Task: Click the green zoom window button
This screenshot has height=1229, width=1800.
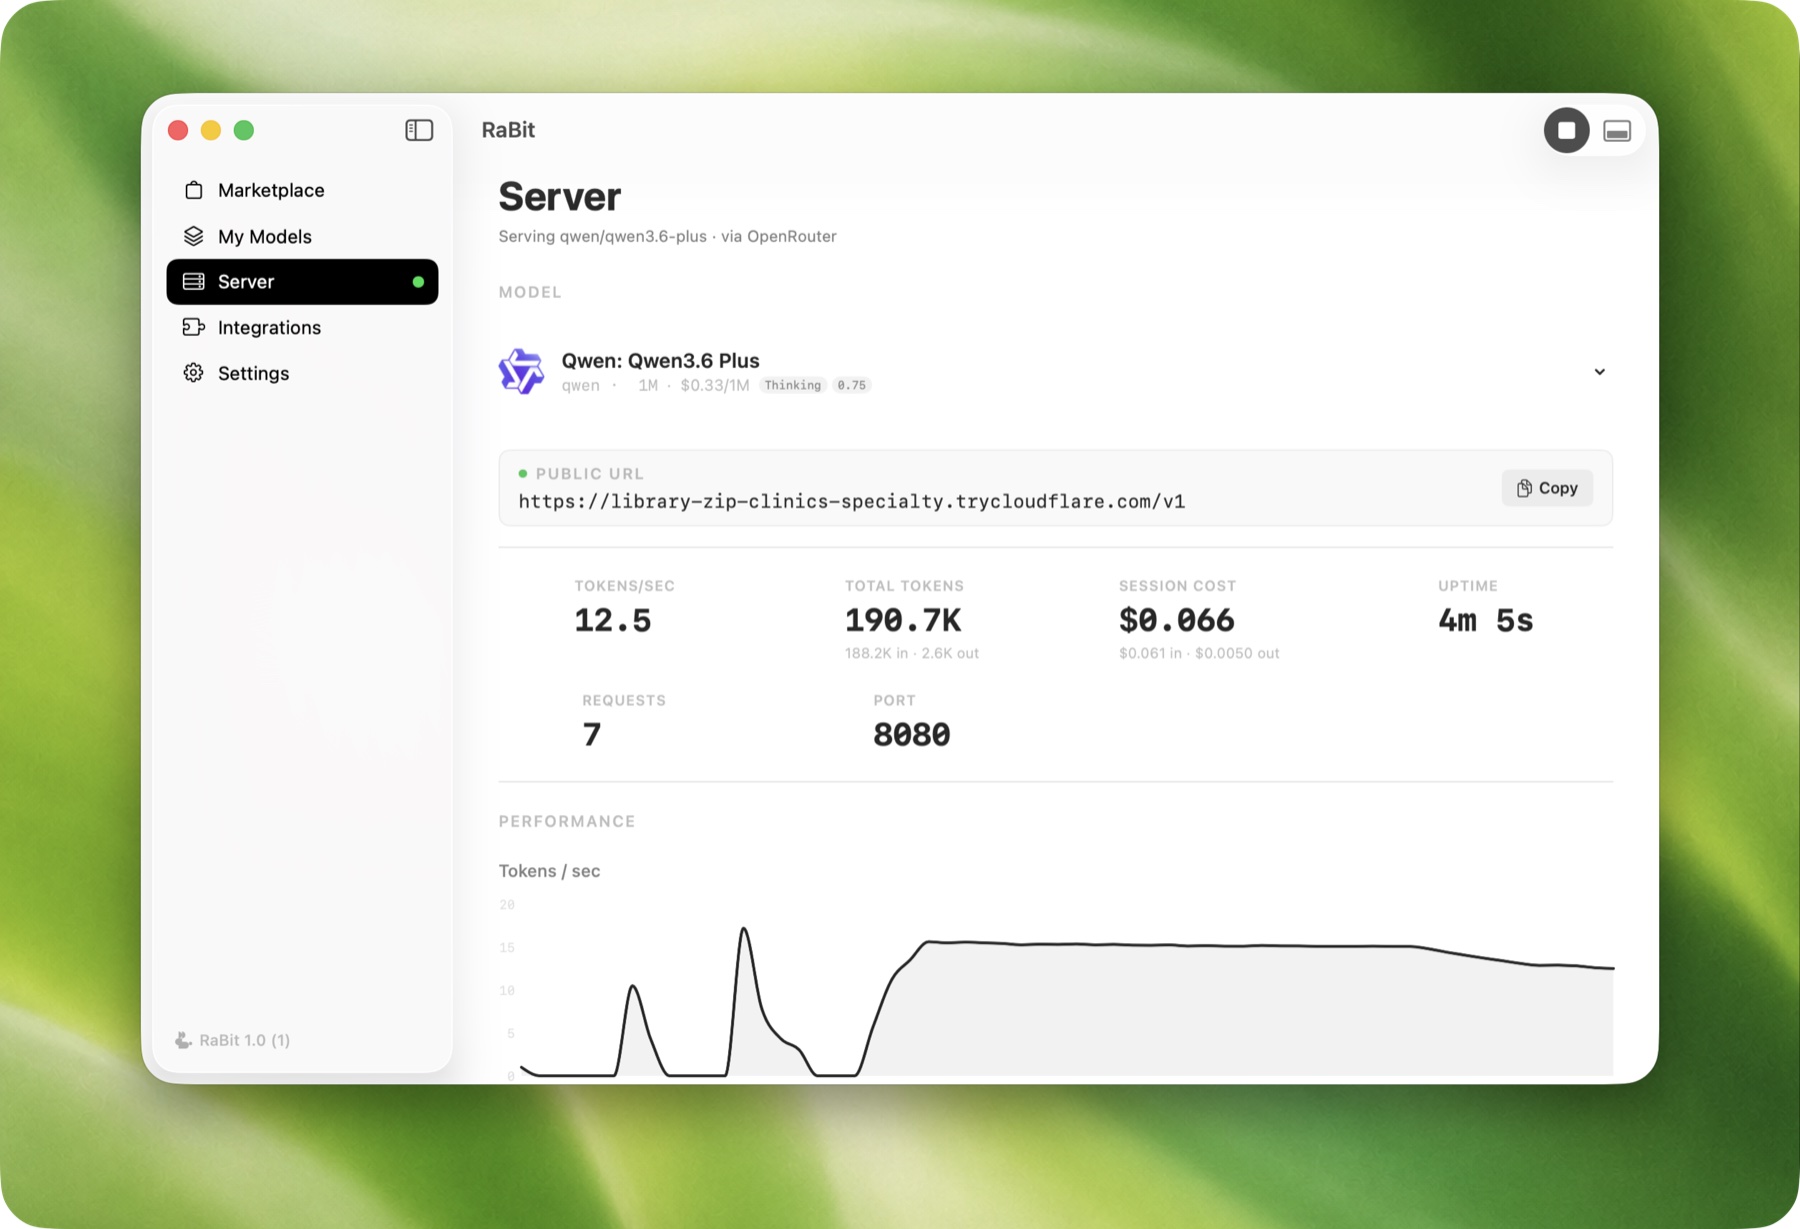Action: (x=244, y=130)
